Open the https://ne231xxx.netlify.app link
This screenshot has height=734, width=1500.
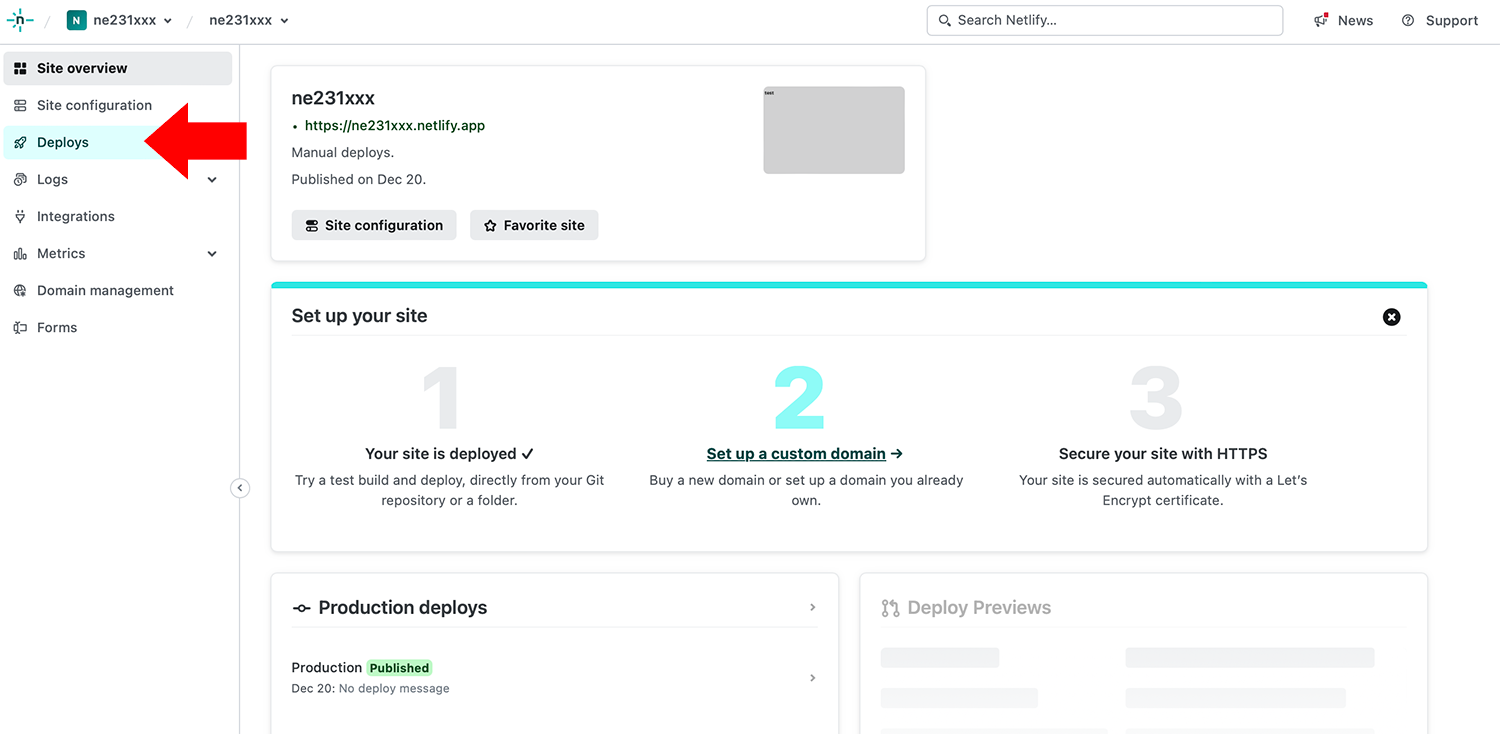(x=395, y=125)
